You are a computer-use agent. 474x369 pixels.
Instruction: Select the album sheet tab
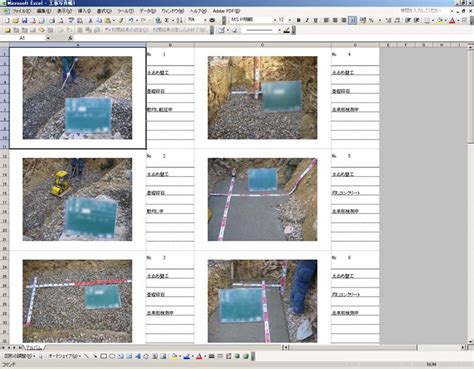tap(34, 347)
